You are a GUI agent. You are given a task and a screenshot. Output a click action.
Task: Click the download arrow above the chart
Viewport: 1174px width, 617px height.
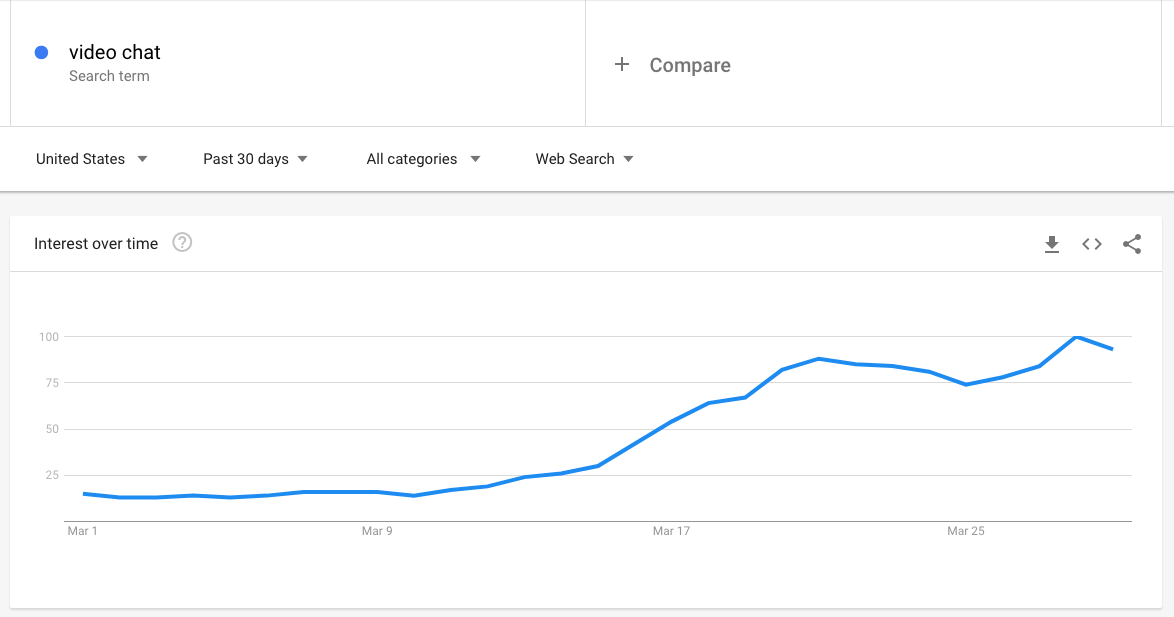(1052, 243)
